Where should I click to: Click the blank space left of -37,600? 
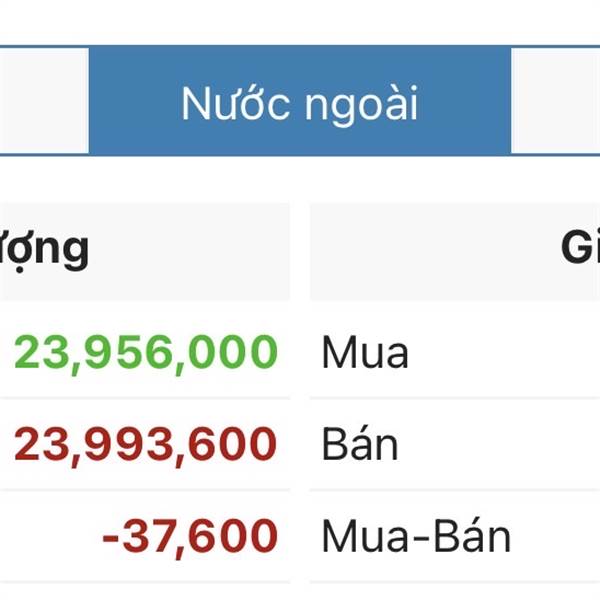[x=50, y=536]
